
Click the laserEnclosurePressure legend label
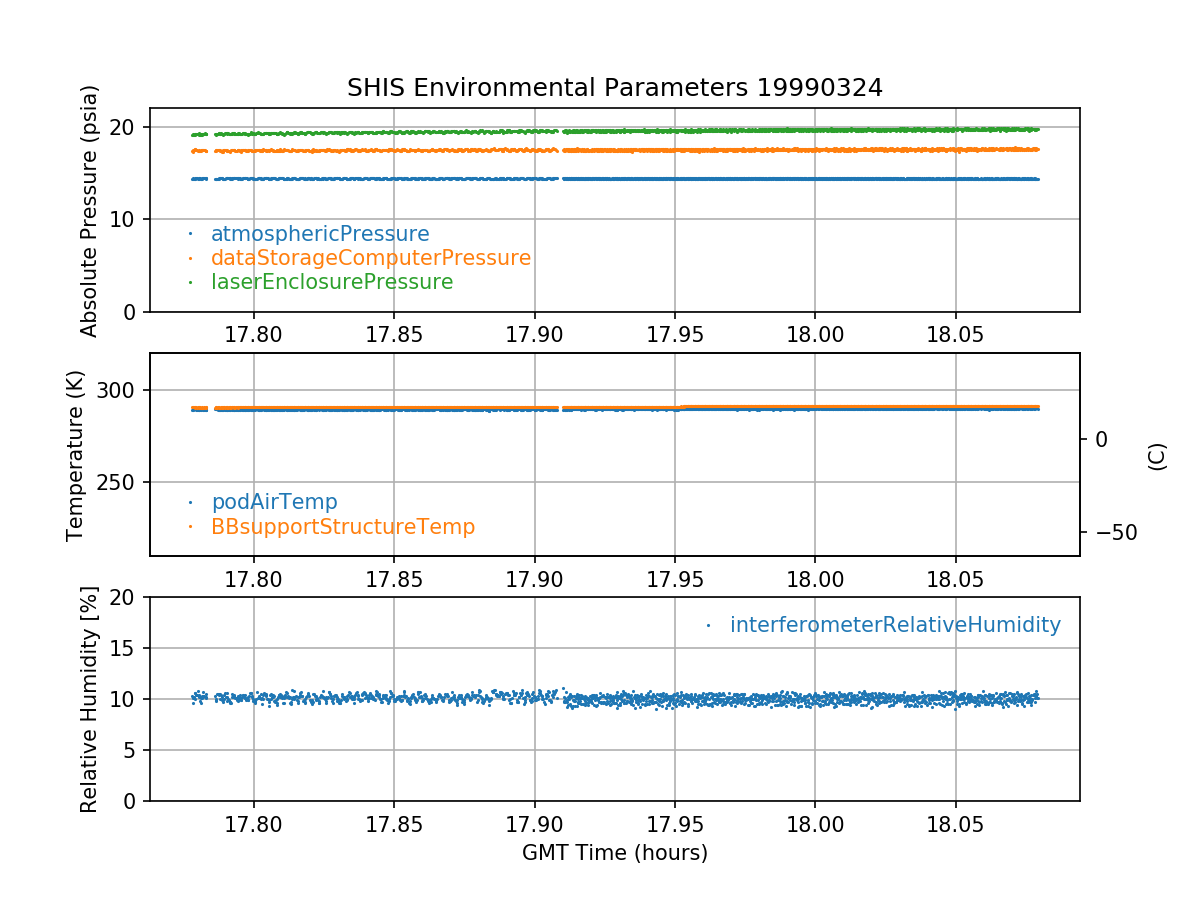click(x=331, y=282)
